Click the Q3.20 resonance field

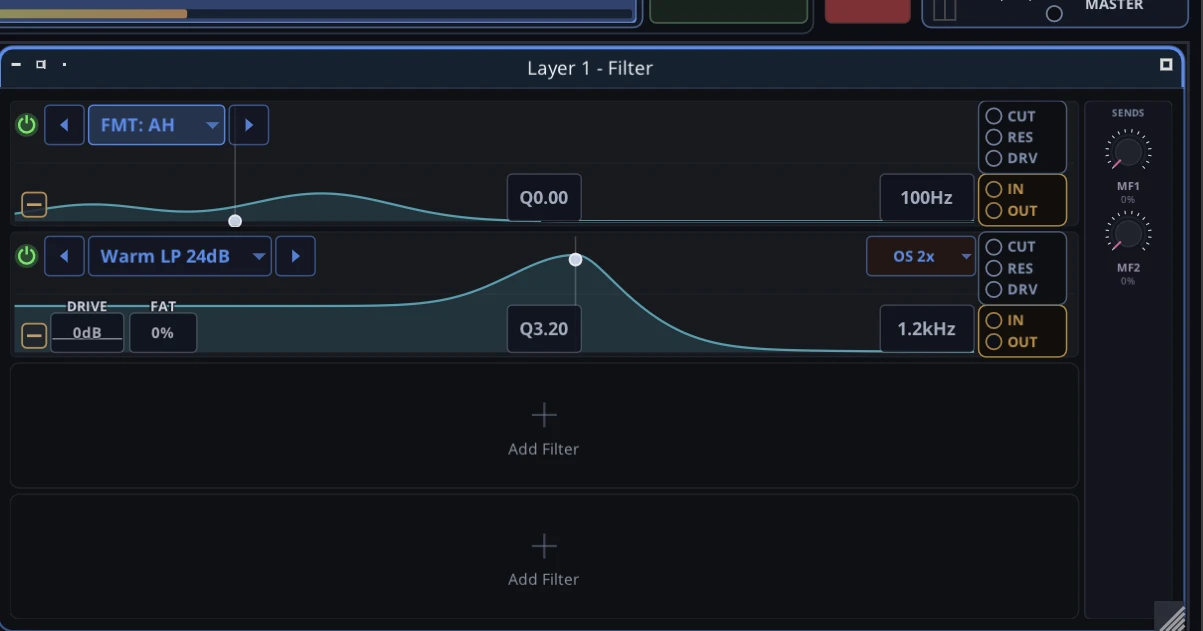point(544,329)
